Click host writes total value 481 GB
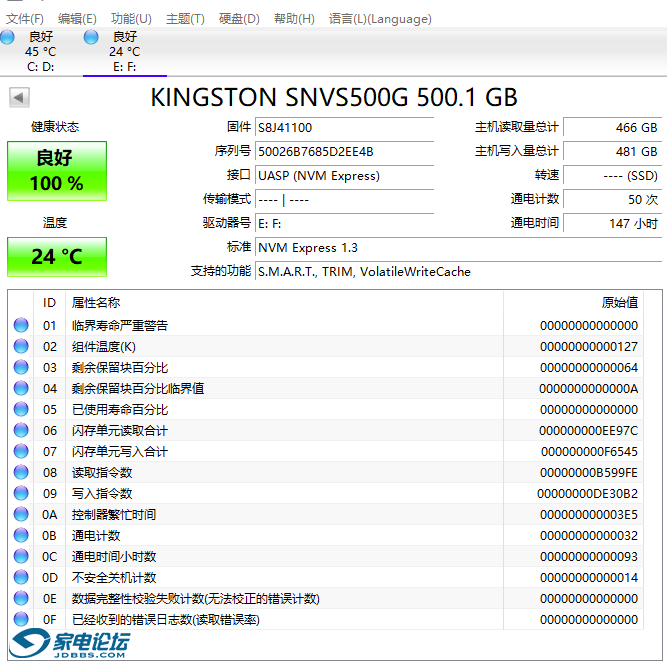The width and height of the screenshot is (667, 669). [612, 151]
